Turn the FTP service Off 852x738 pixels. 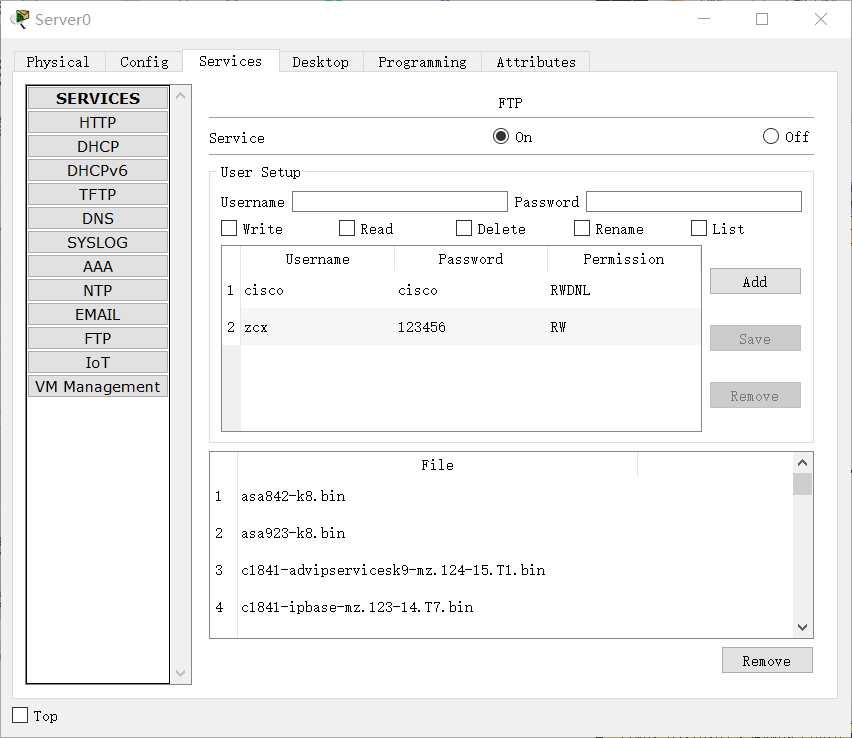tap(770, 136)
